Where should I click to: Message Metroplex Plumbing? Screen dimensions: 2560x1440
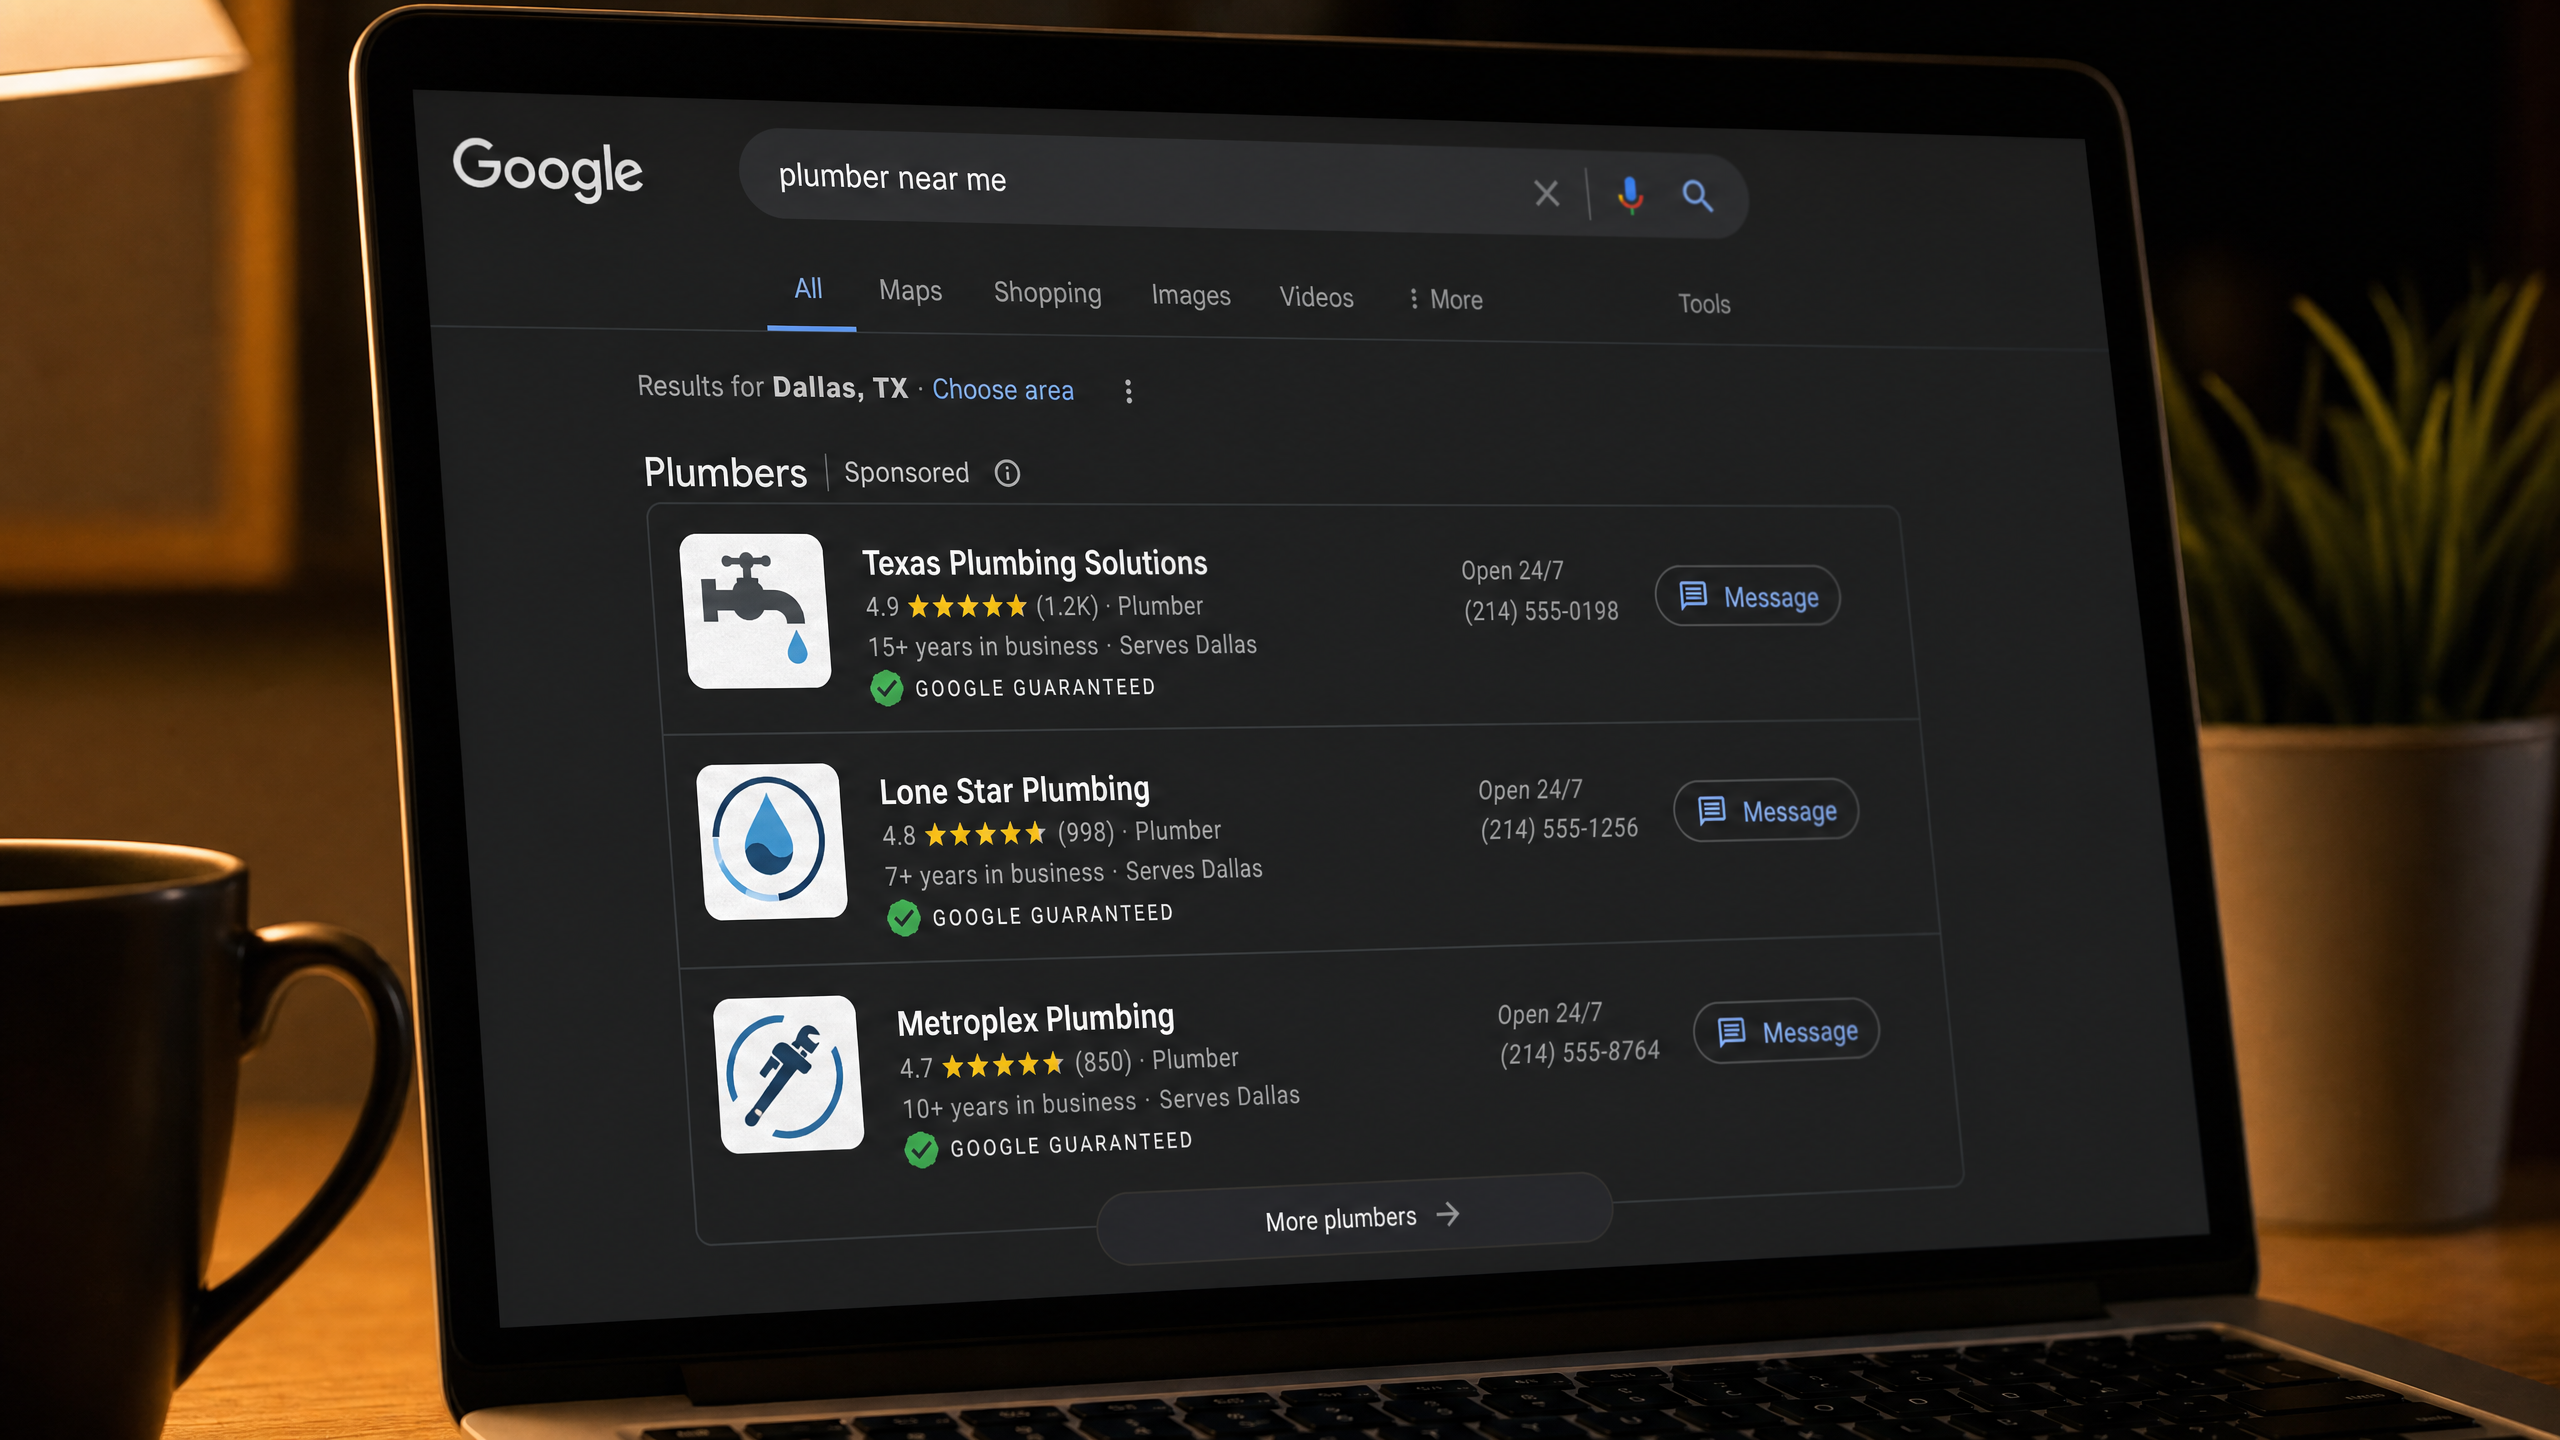(x=1786, y=1031)
